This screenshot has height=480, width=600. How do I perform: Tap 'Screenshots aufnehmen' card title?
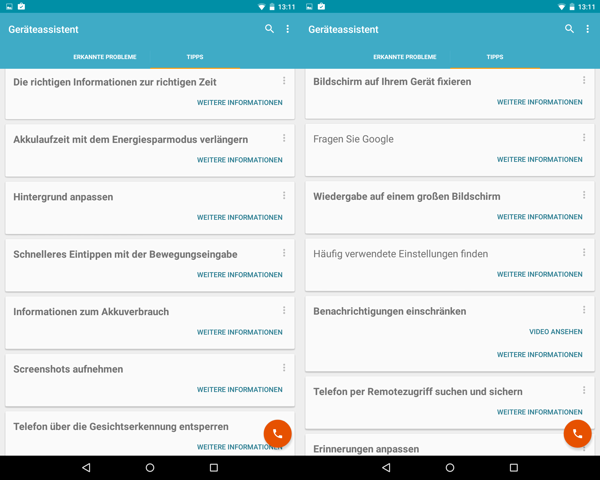coord(68,369)
